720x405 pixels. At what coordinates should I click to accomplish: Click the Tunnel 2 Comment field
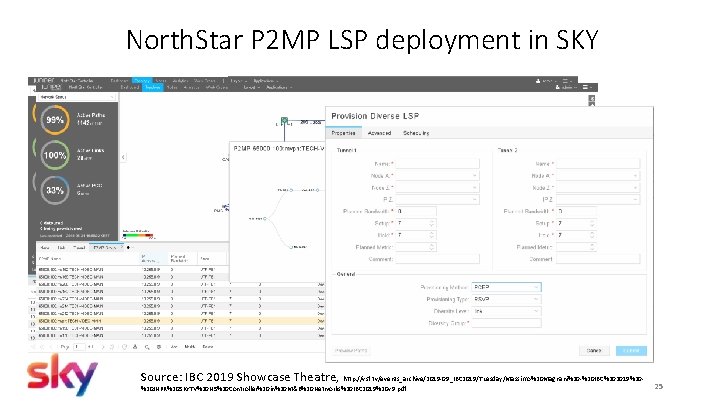pos(598,259)
